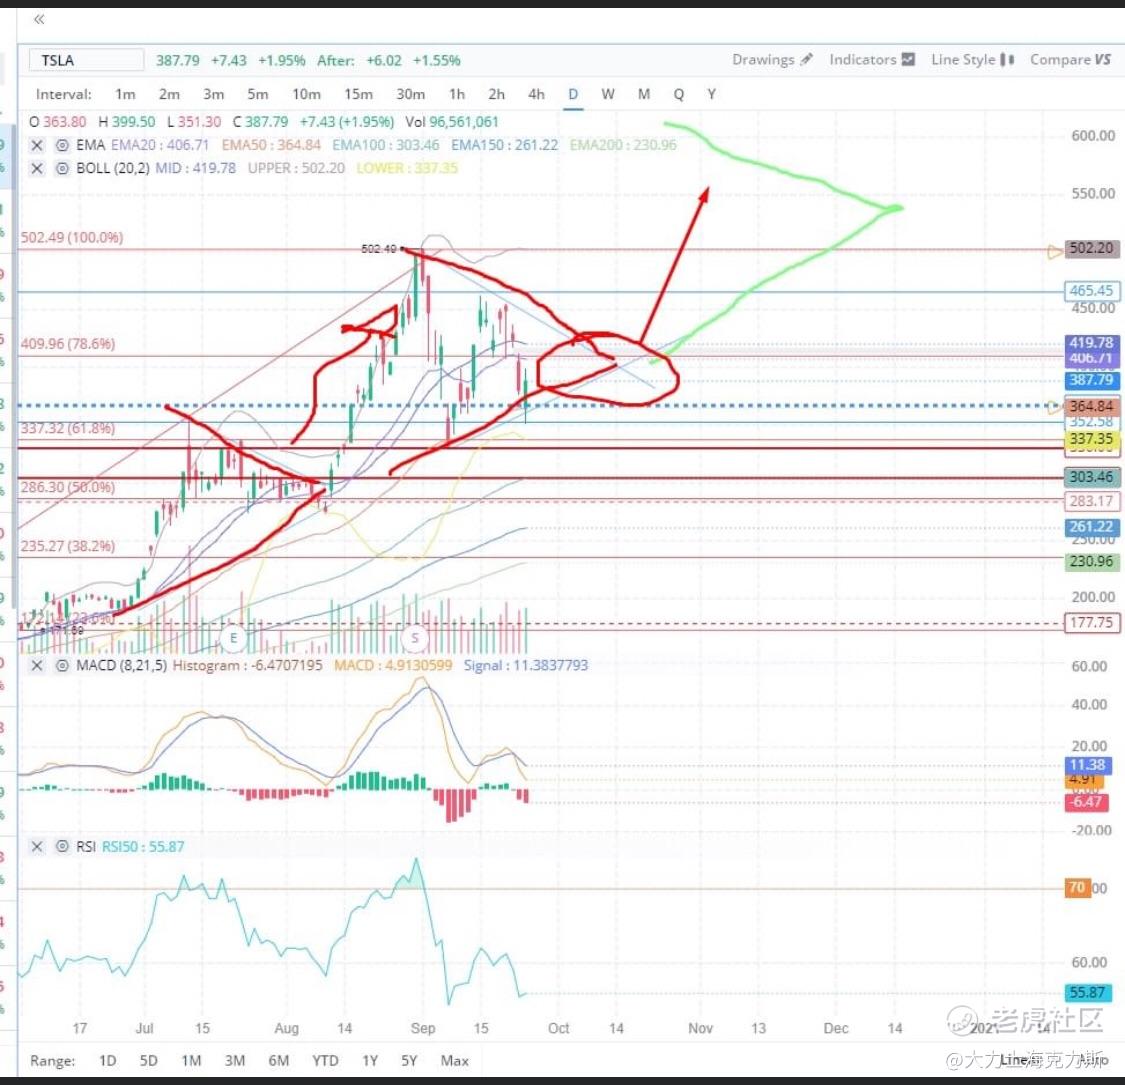1125x1085 pixels.
Task: Set range to 5Y
Action: [x=409, y=1061]
